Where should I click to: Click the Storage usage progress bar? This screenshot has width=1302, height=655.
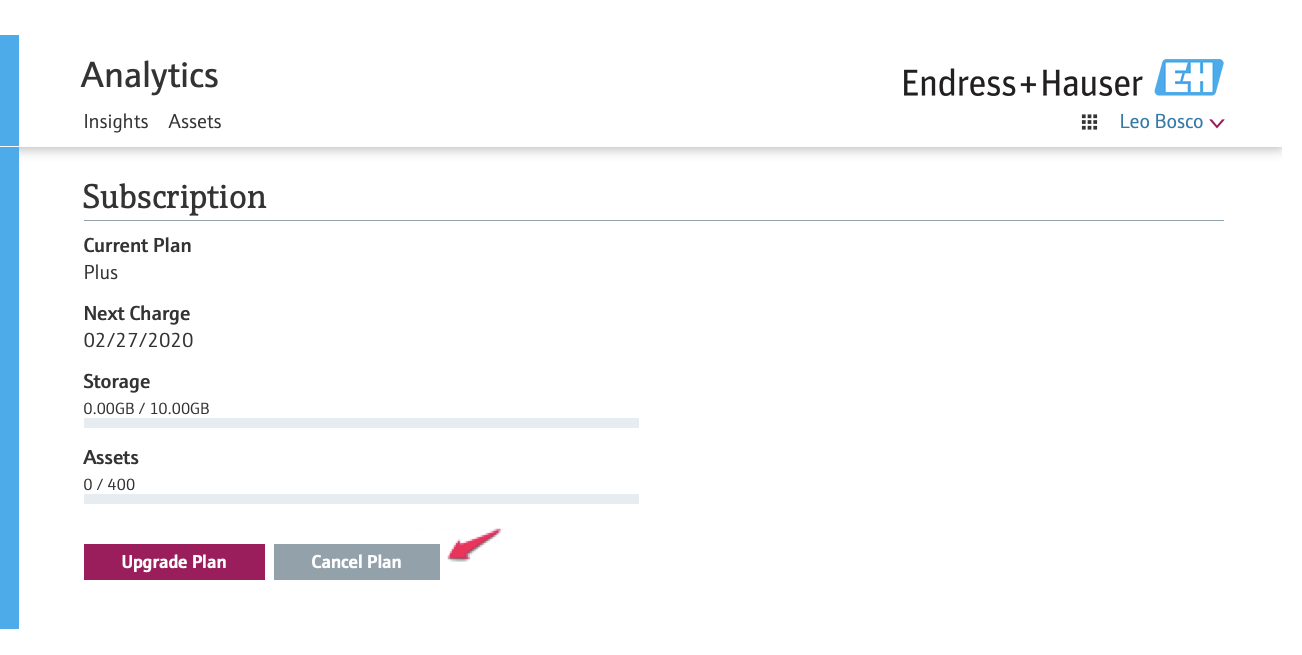(x=361, y=423)
